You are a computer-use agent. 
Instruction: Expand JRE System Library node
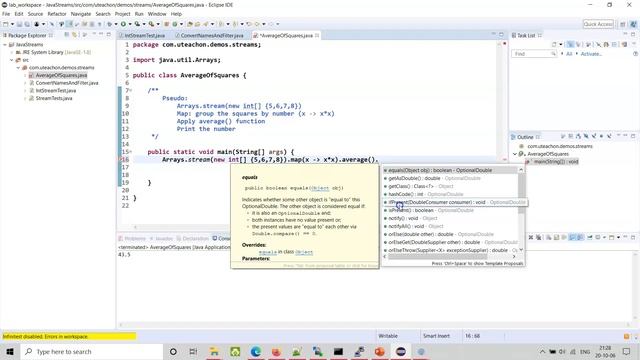12,52
